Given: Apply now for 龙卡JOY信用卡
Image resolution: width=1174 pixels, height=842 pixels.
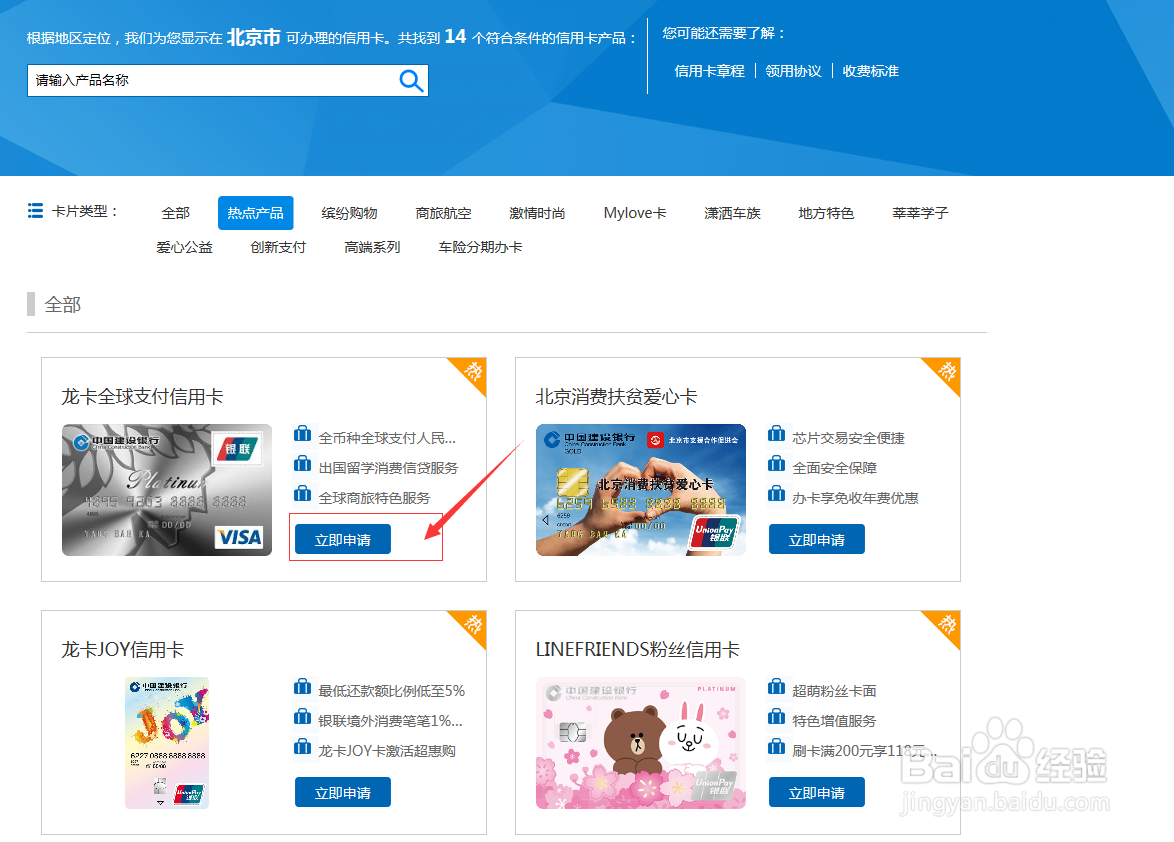Looking at the screenshot, I should pyautogui.click(x=343, y=793).
